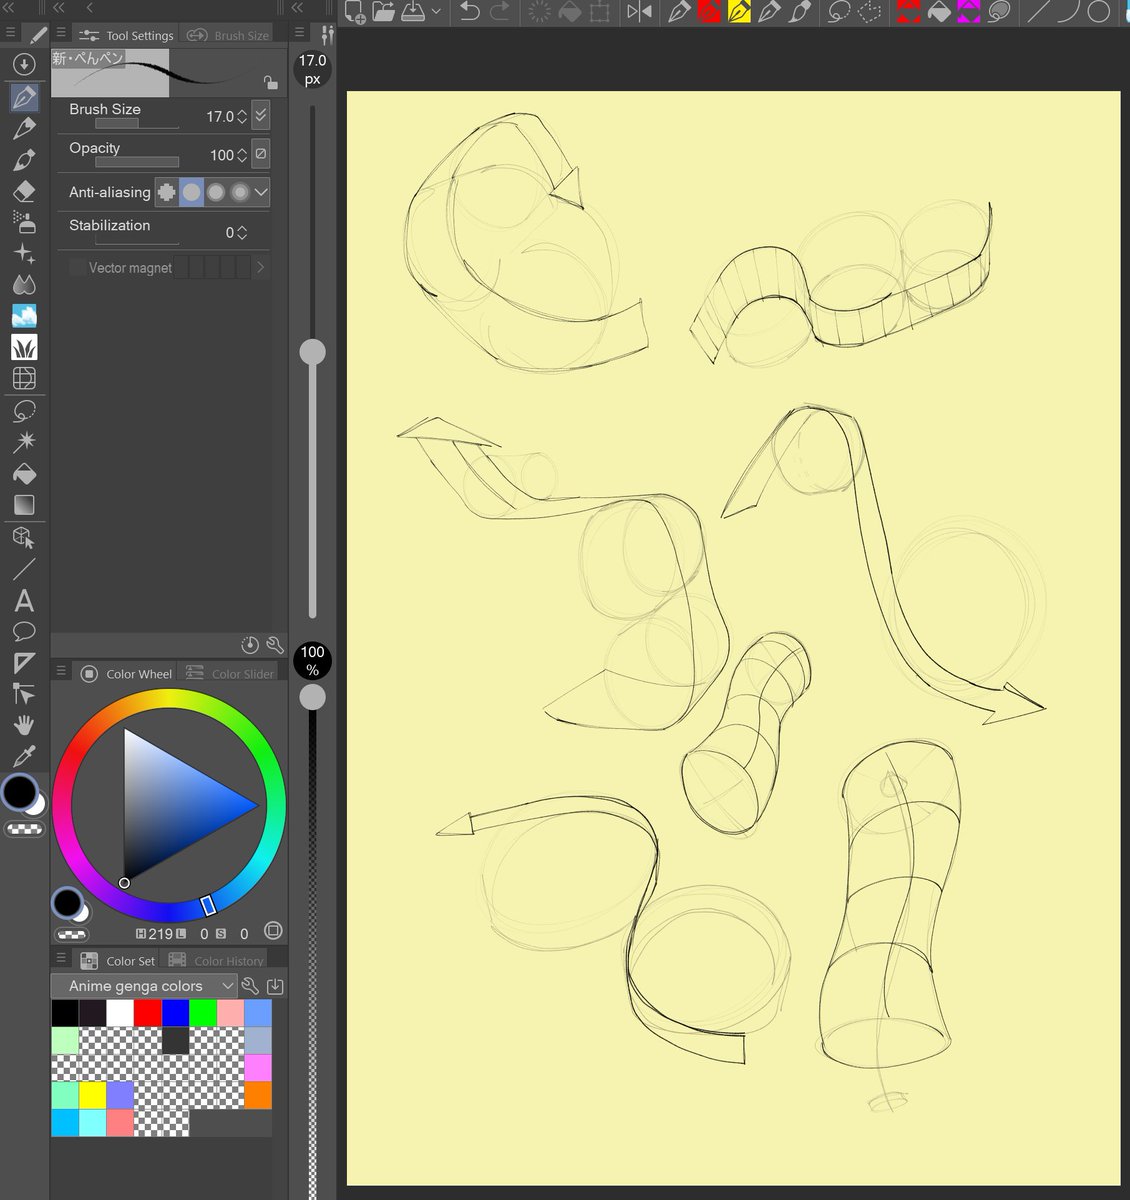The image size is (1130, 1200).
Task: Select weak anti-aliasing option
Action: [191, 192]
